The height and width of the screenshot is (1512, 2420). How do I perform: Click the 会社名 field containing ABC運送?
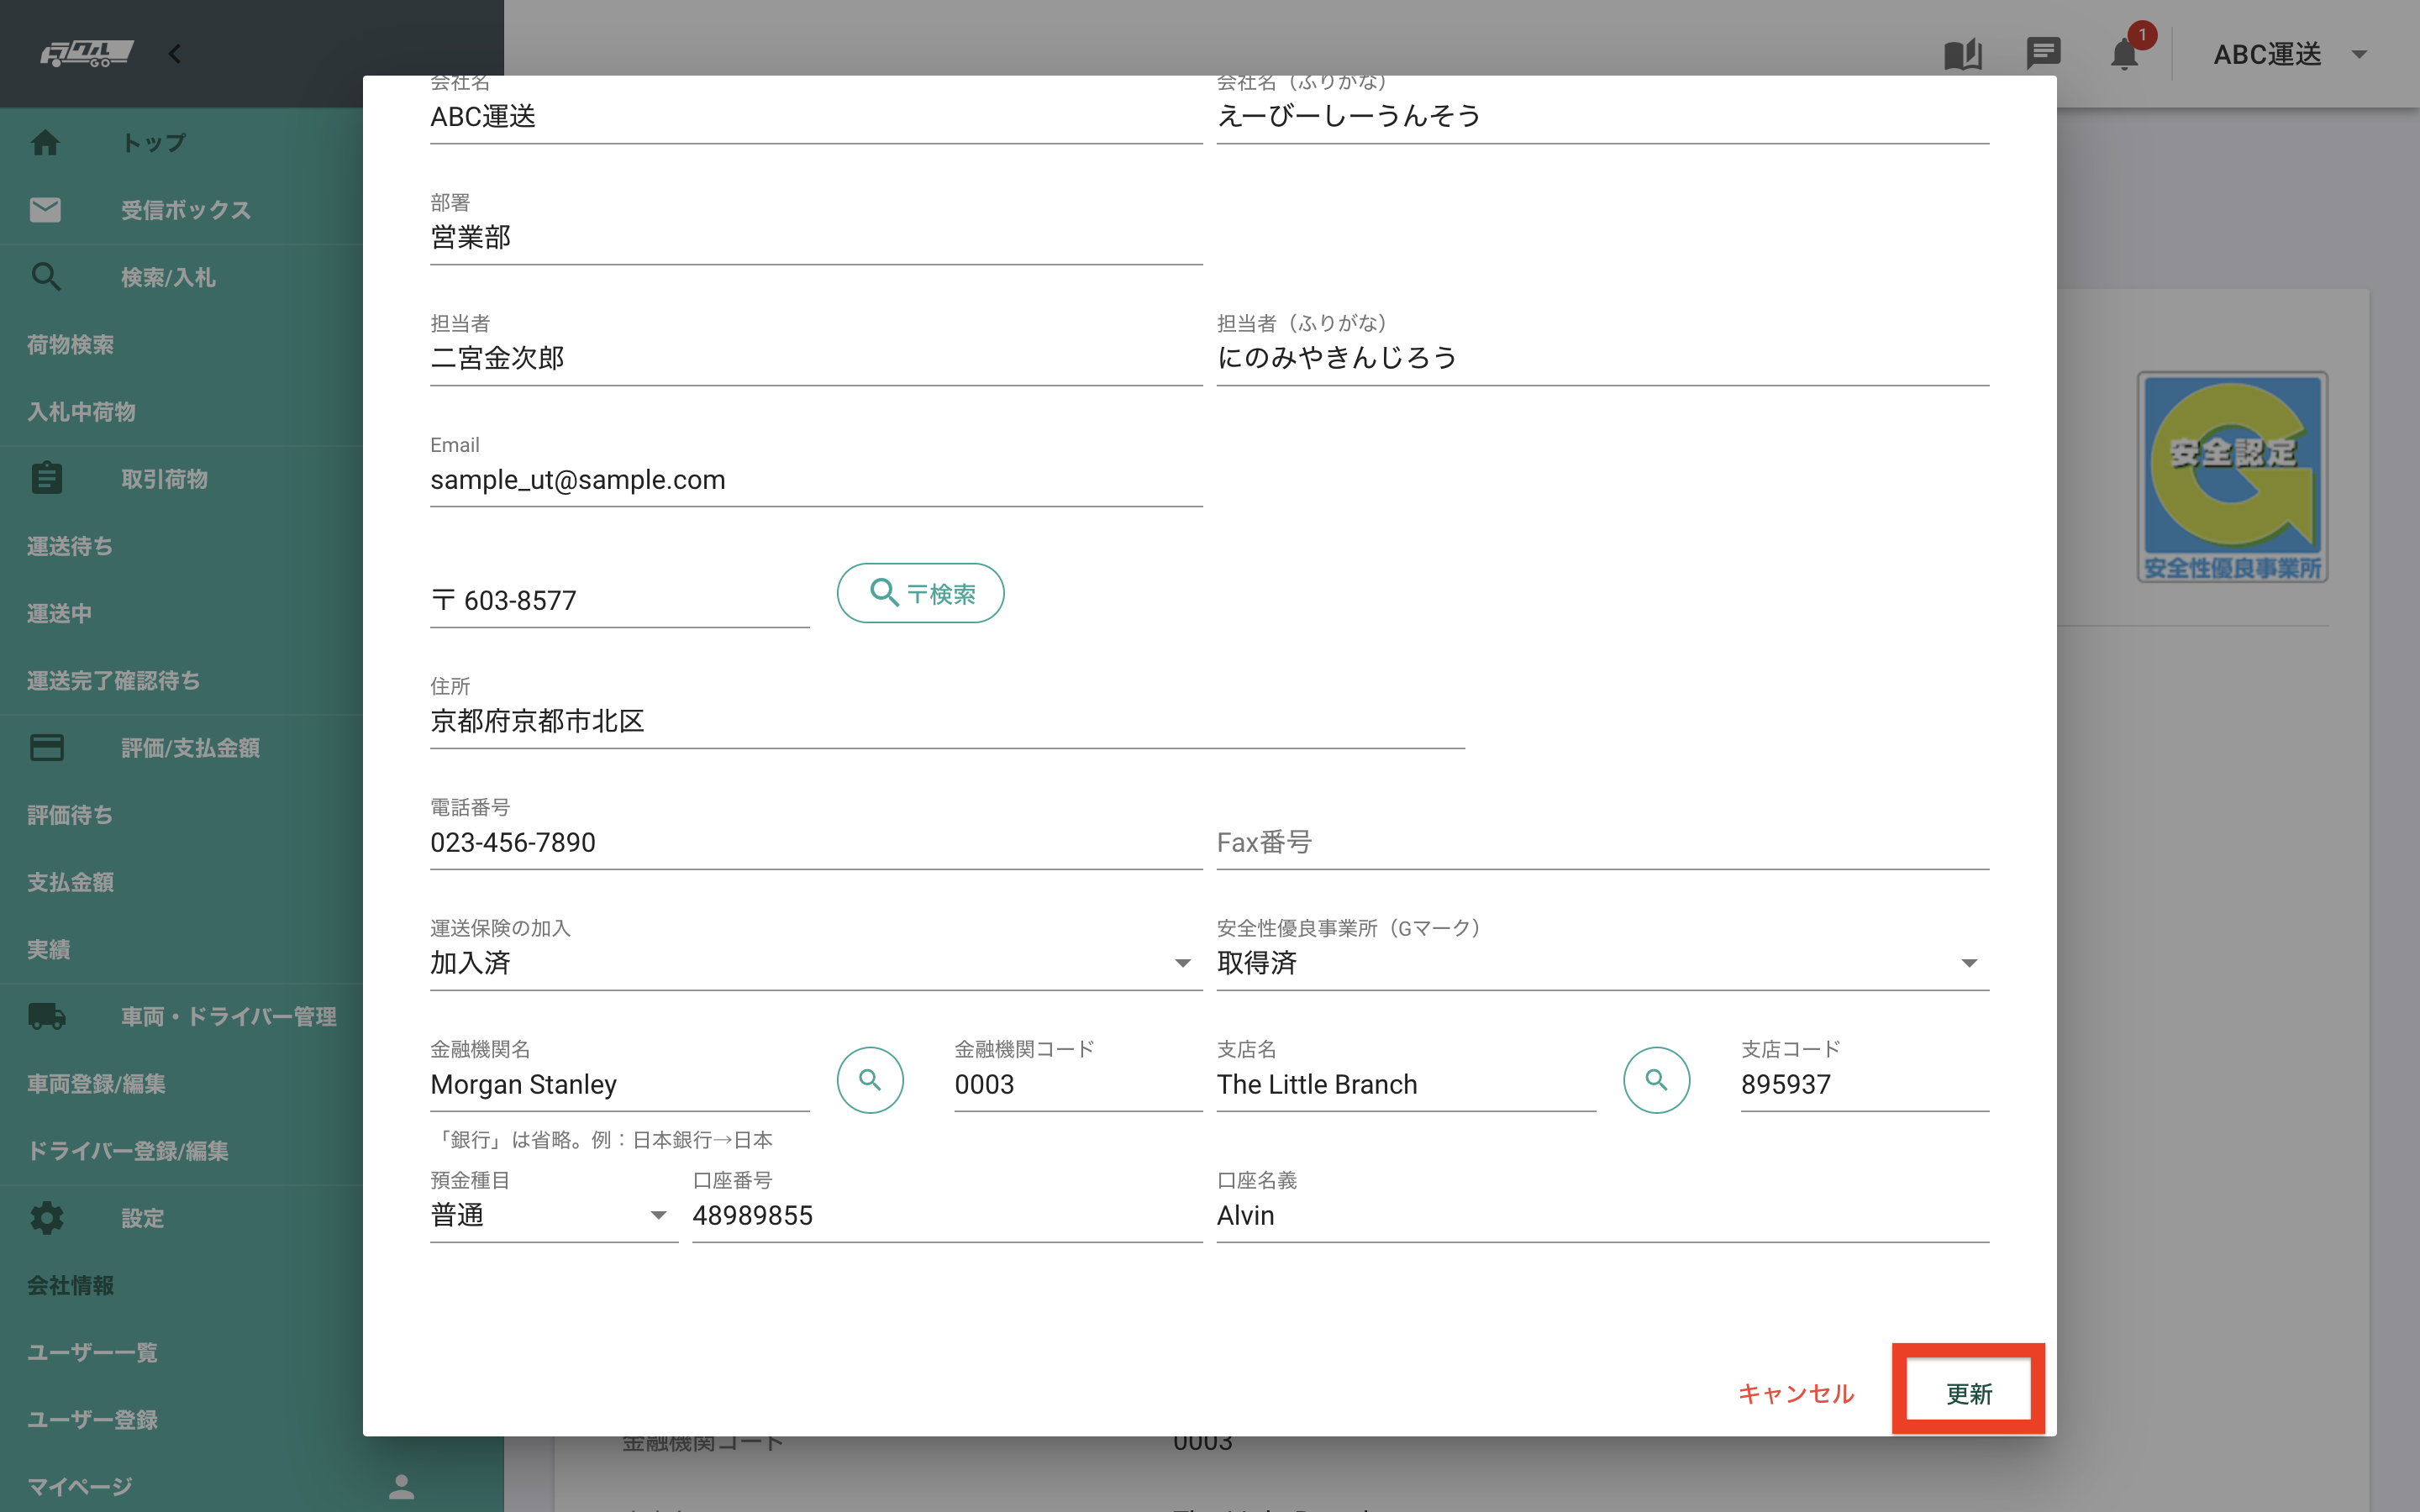(816, 116)
